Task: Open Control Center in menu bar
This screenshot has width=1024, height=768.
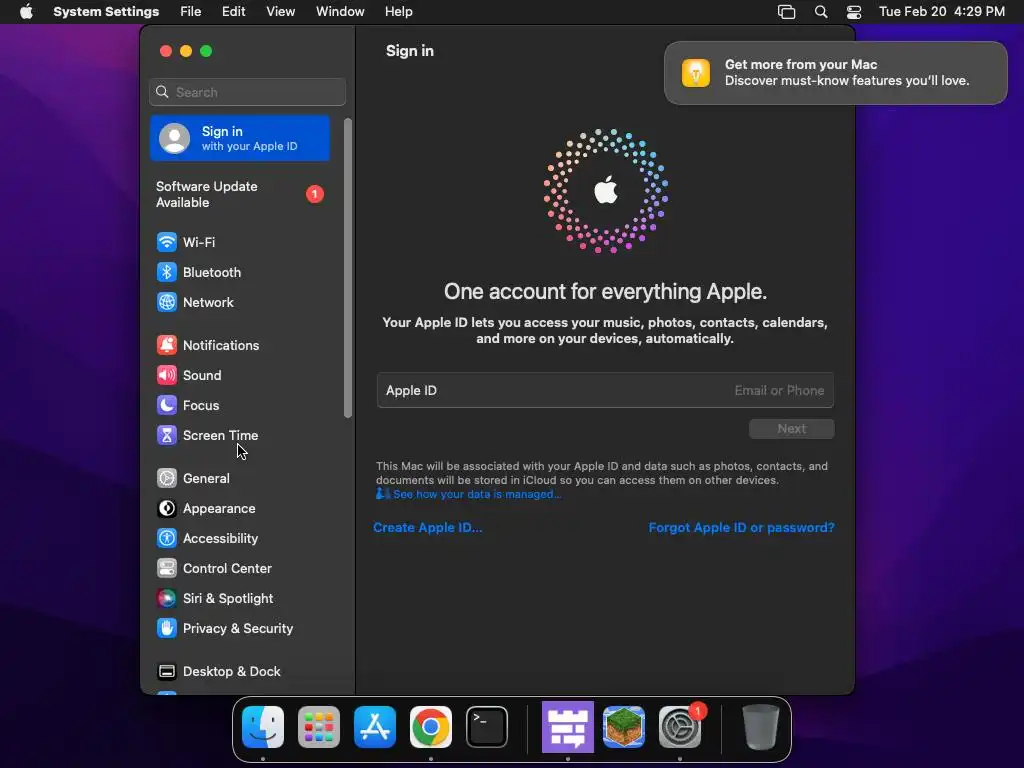Action: [854, 12]
